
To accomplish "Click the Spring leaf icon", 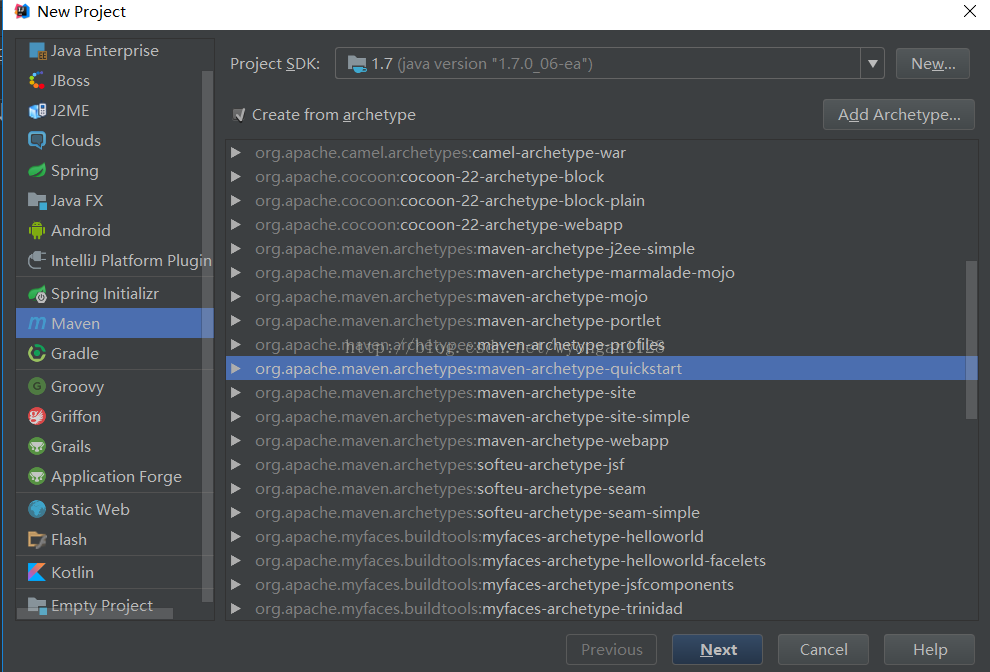I will coord(37,171).
